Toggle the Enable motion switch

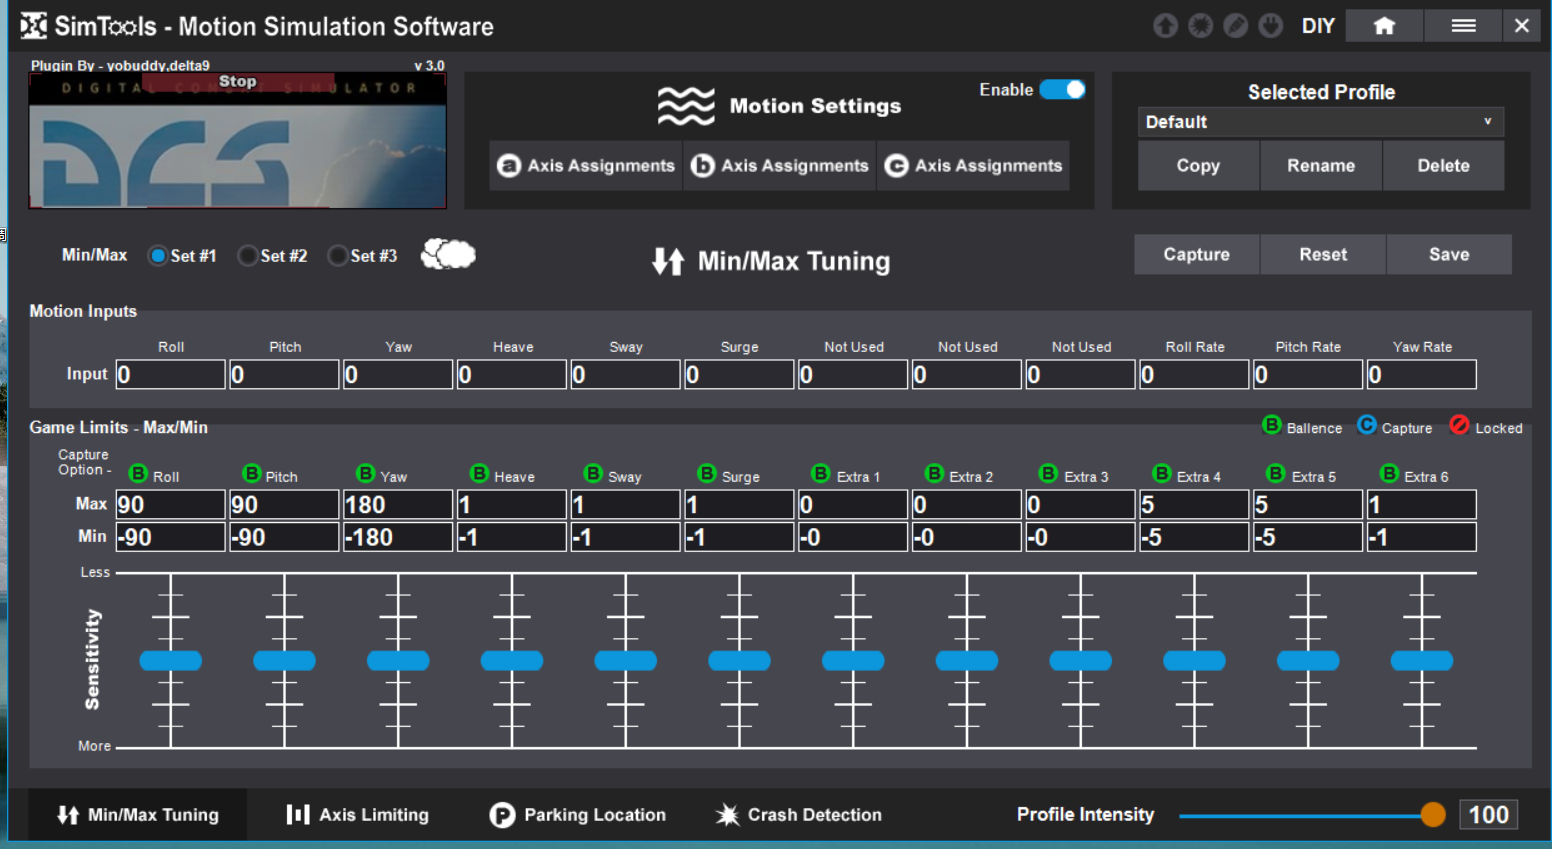[x=1062, y=89]
